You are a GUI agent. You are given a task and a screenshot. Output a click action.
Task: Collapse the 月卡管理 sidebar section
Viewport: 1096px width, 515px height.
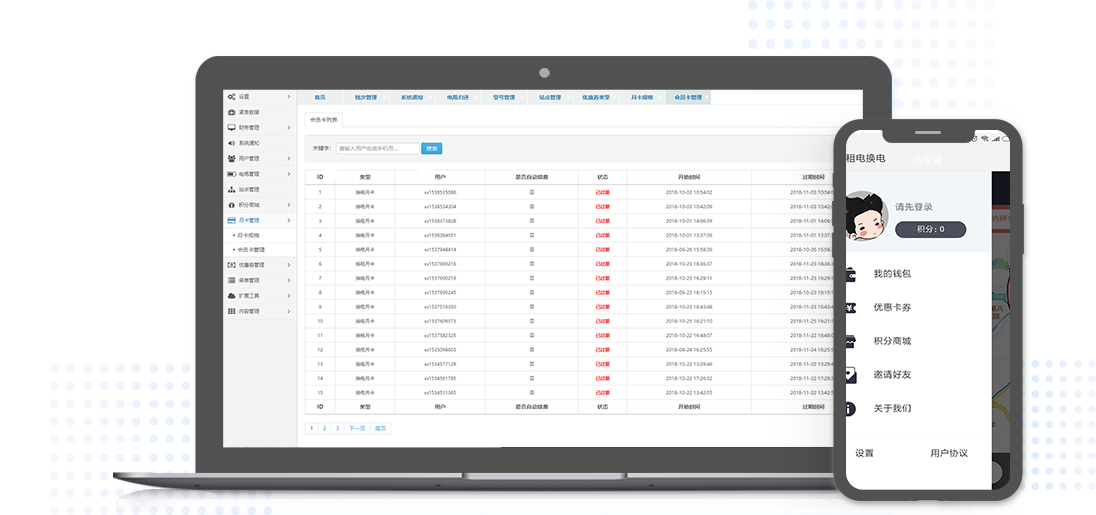289,220
